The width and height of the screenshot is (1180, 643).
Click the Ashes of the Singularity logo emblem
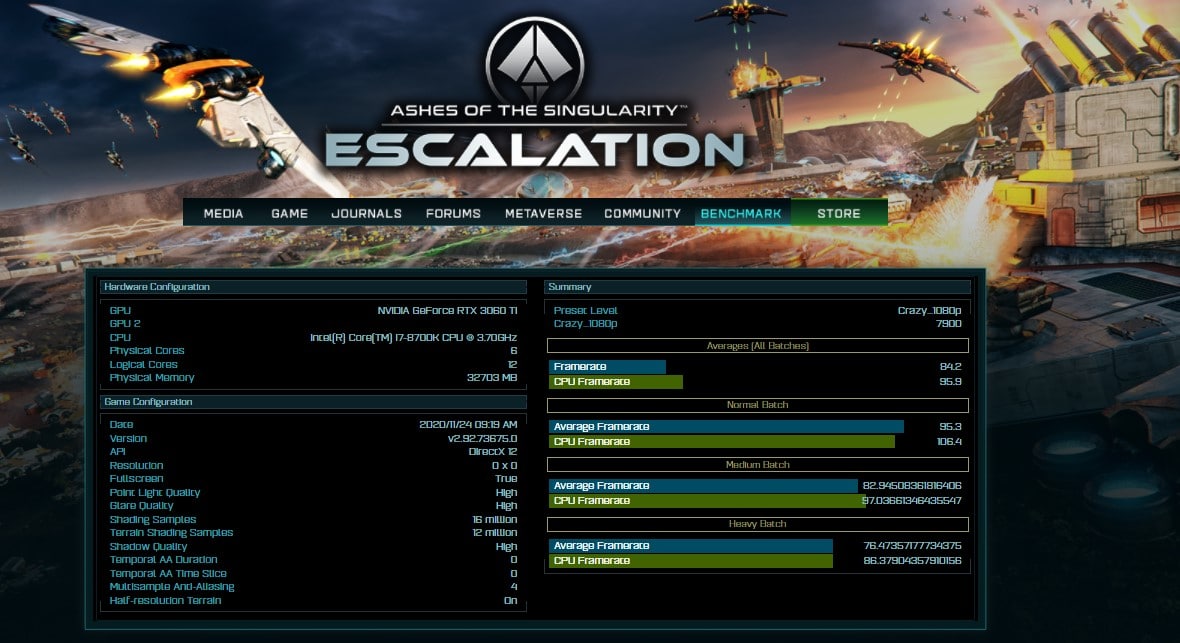pyautogui.click(x=533, y=61)
